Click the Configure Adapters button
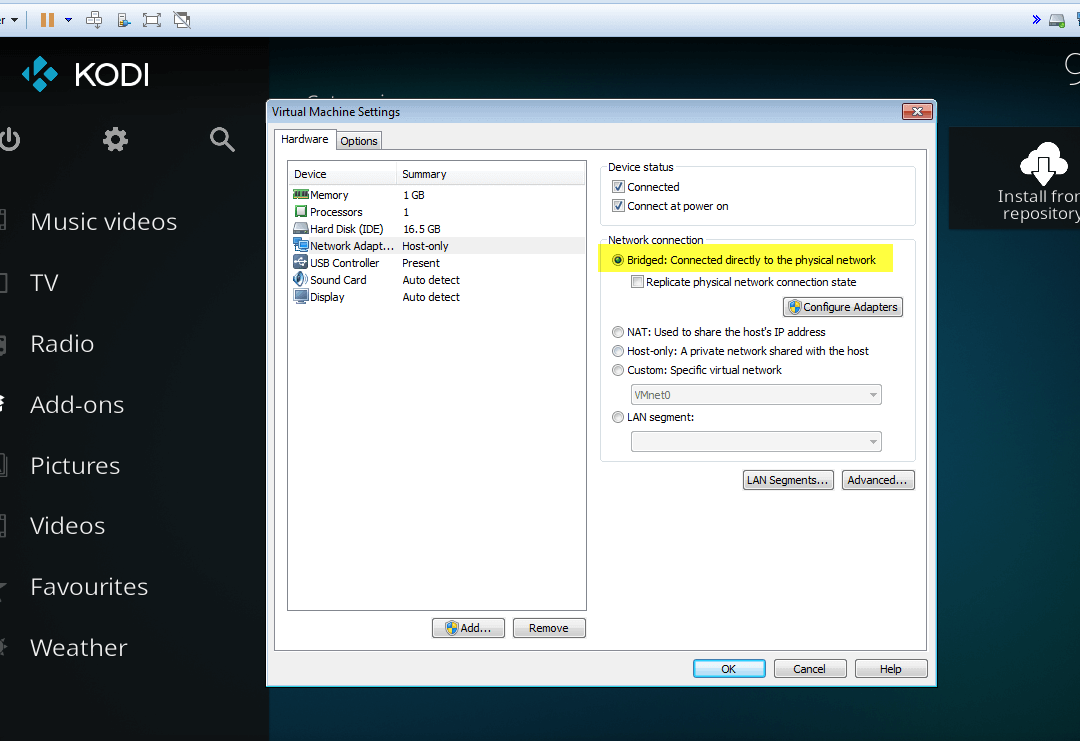The image size is (1080, 741). tap(842, 307)
